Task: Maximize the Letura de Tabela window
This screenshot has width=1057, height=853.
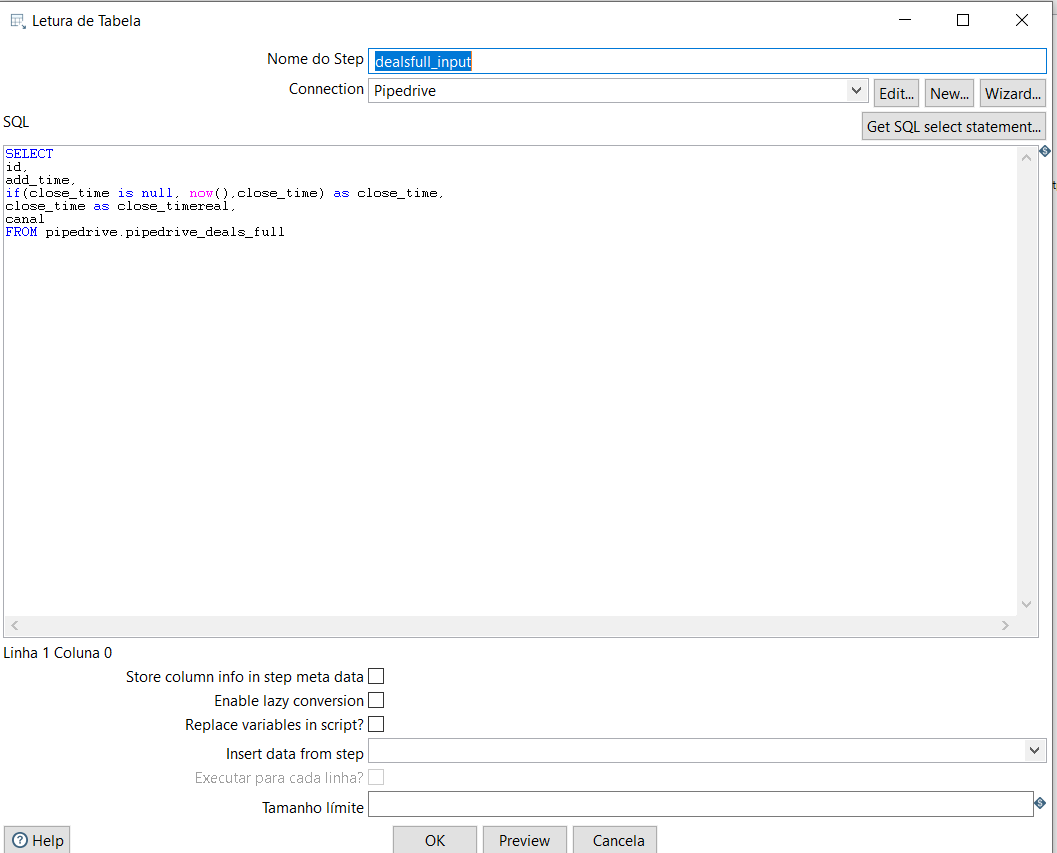Action: 963,20
